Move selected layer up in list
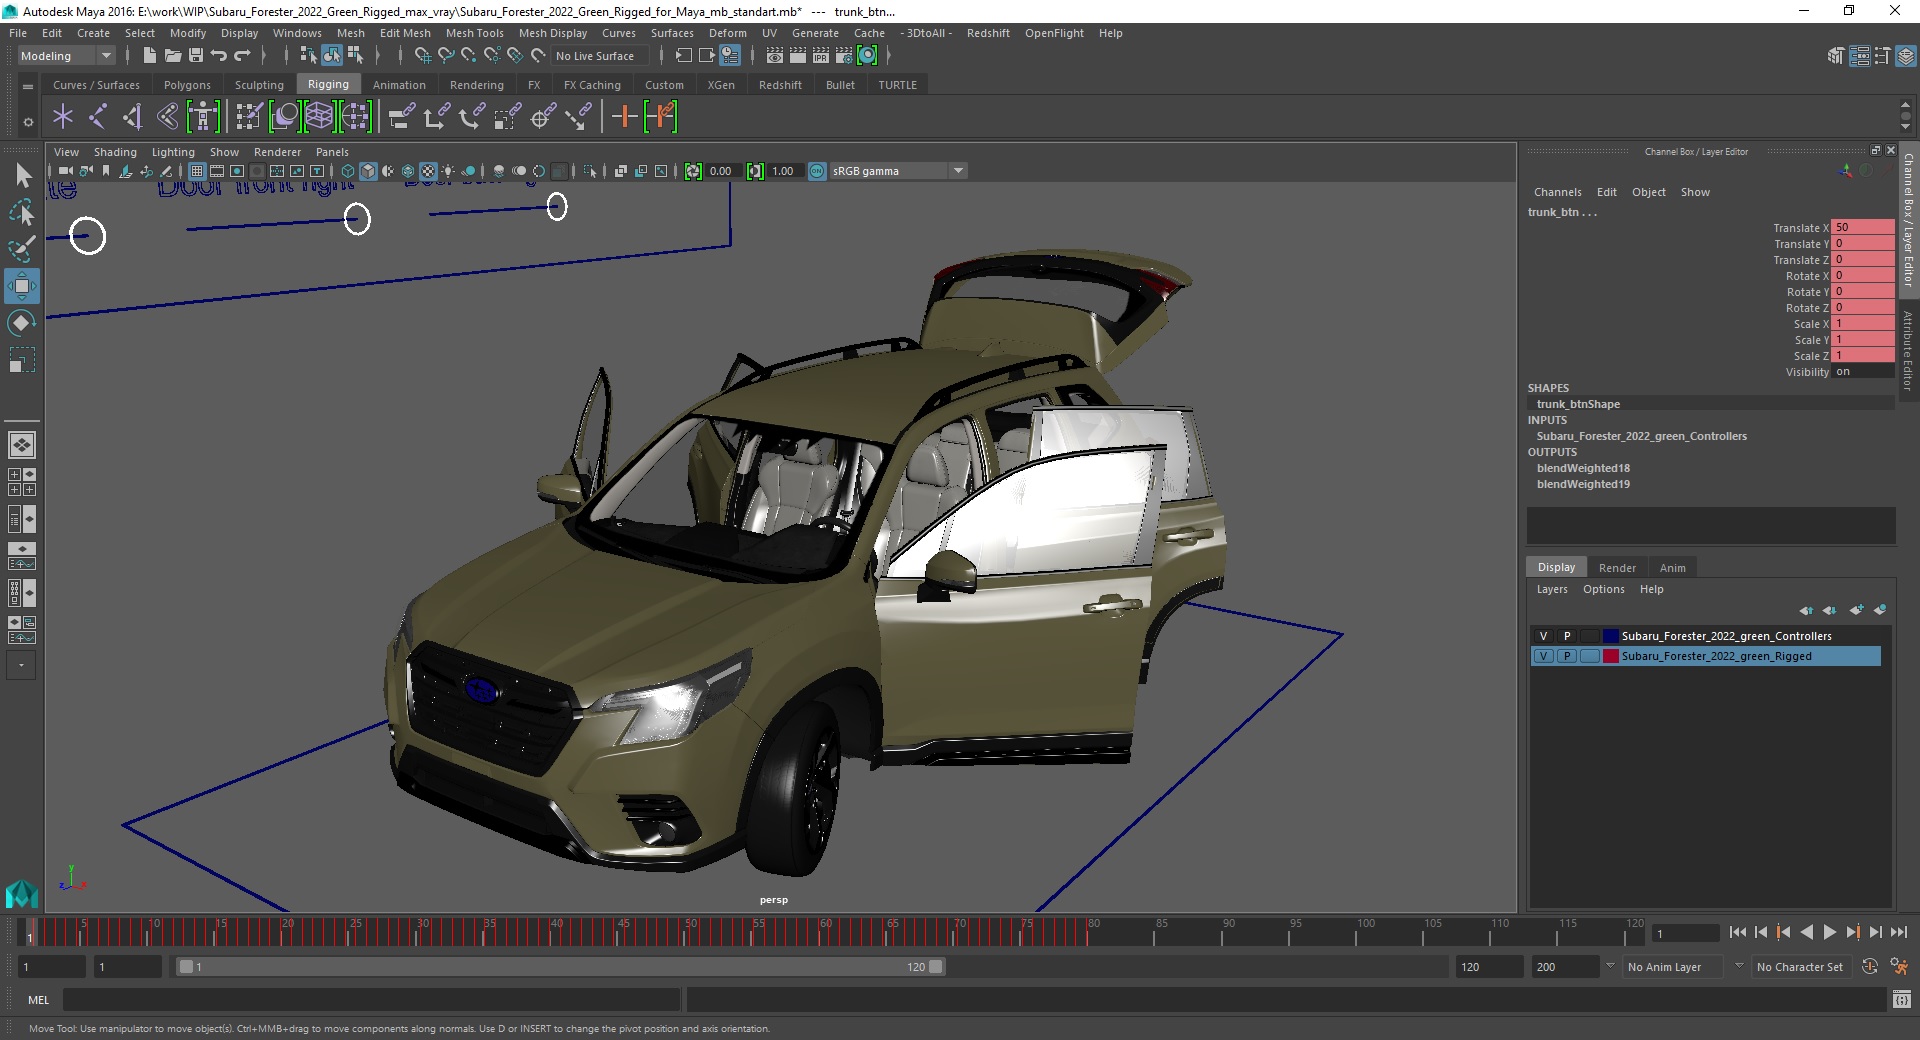 (1806, 610)
